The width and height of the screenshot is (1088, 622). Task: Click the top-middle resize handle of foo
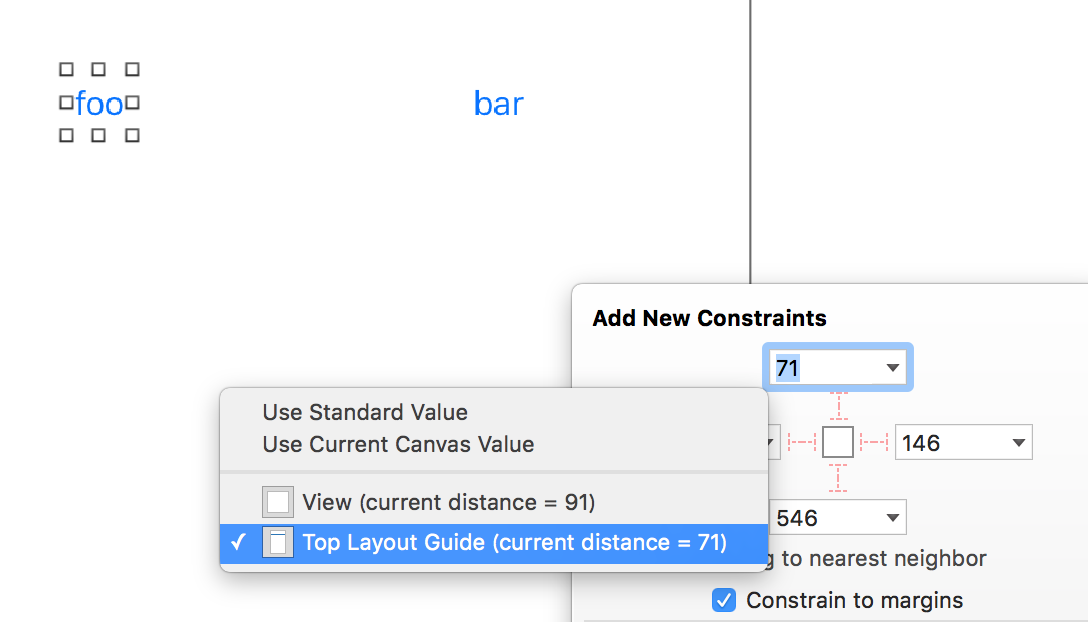99,70
